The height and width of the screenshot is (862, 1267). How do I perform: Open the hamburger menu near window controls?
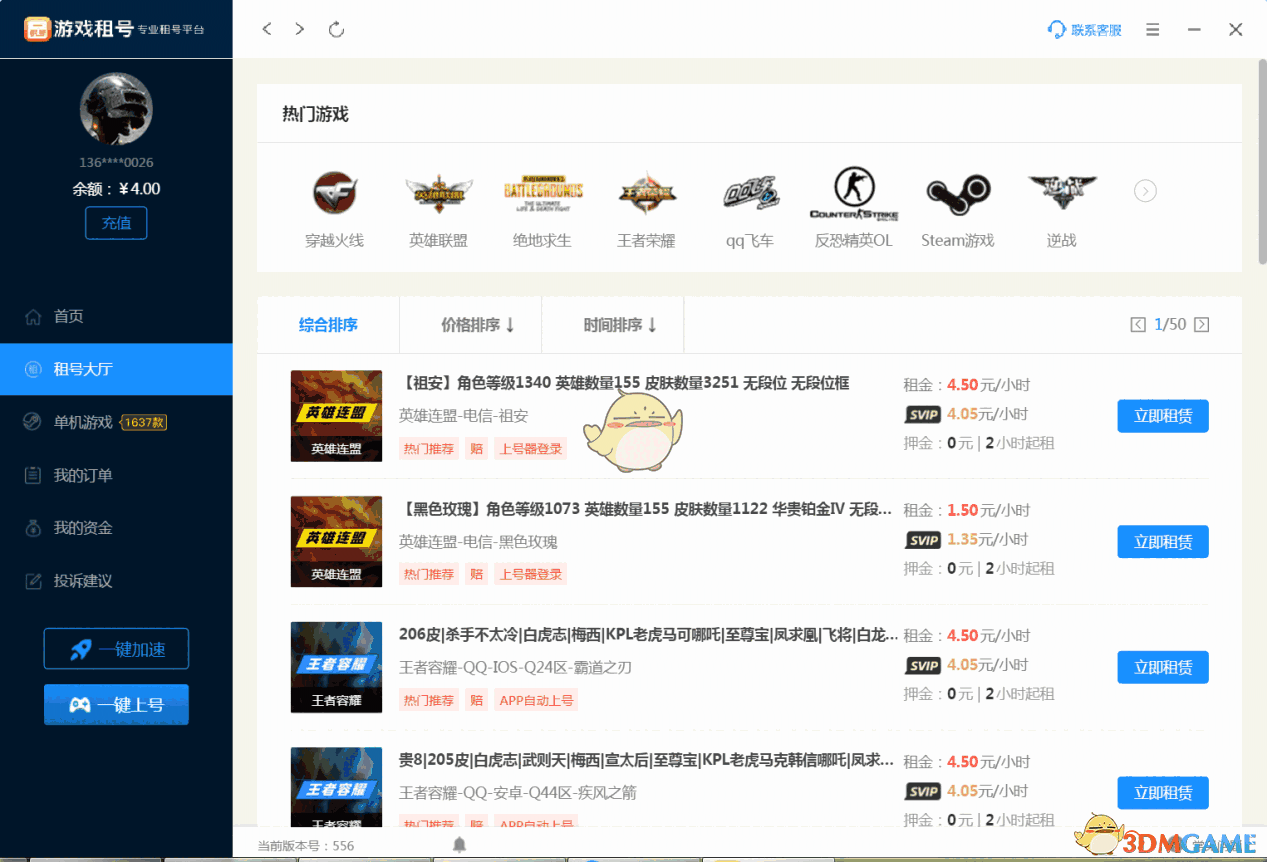point(1152,29)
